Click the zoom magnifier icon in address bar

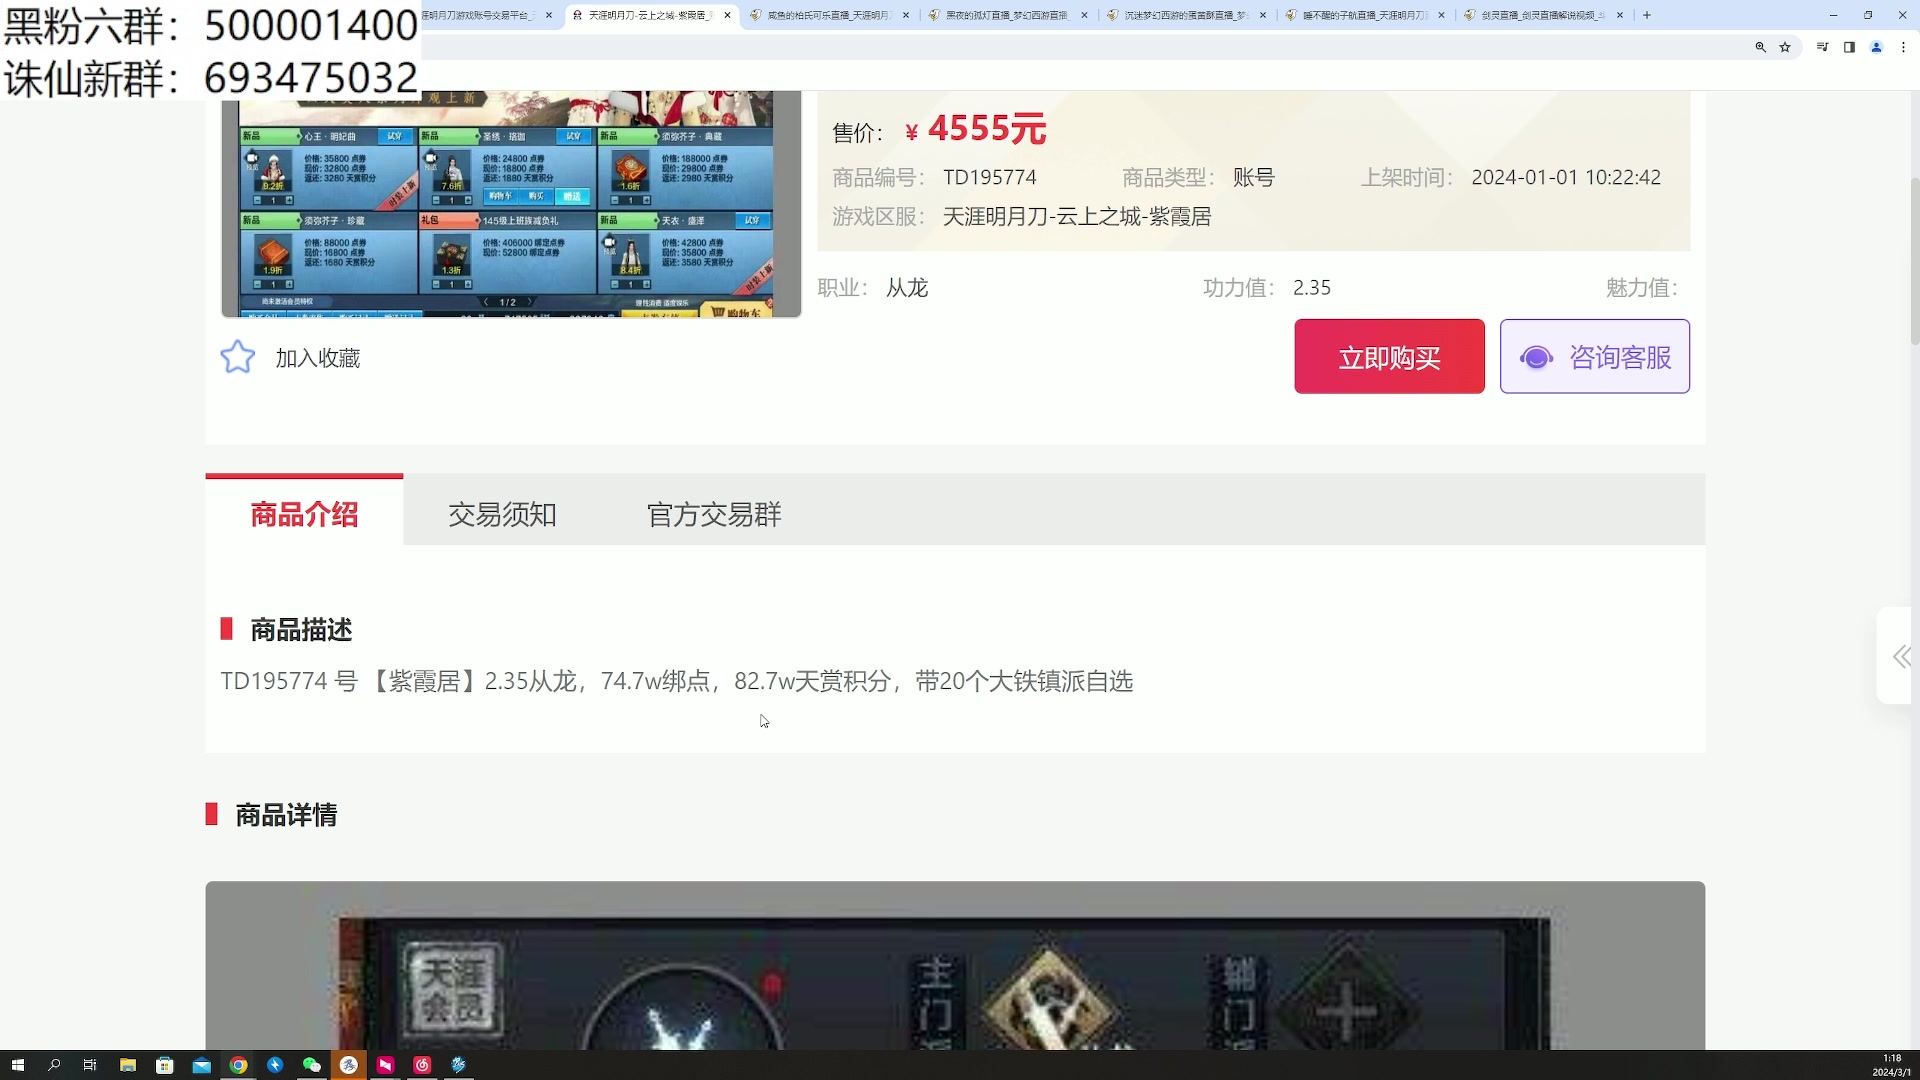click(1760, 47)
